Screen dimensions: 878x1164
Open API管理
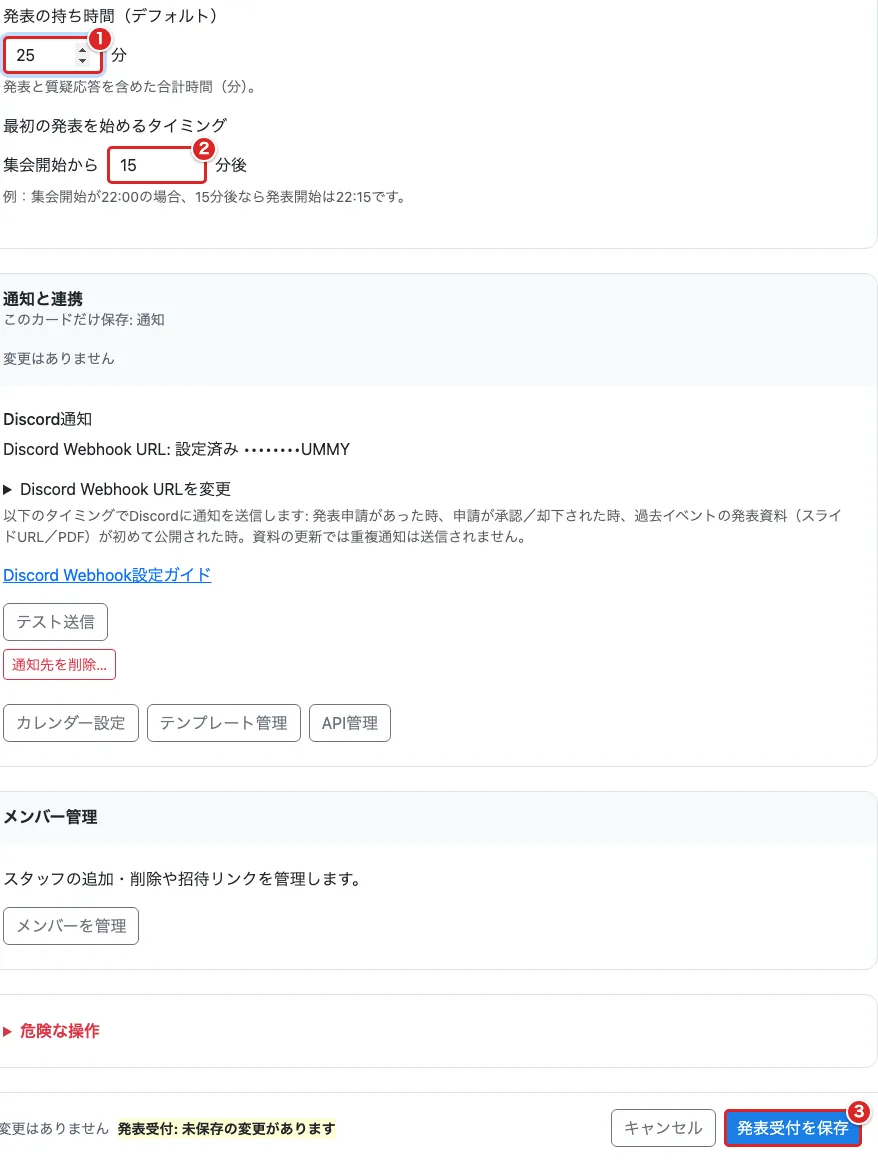350,723
